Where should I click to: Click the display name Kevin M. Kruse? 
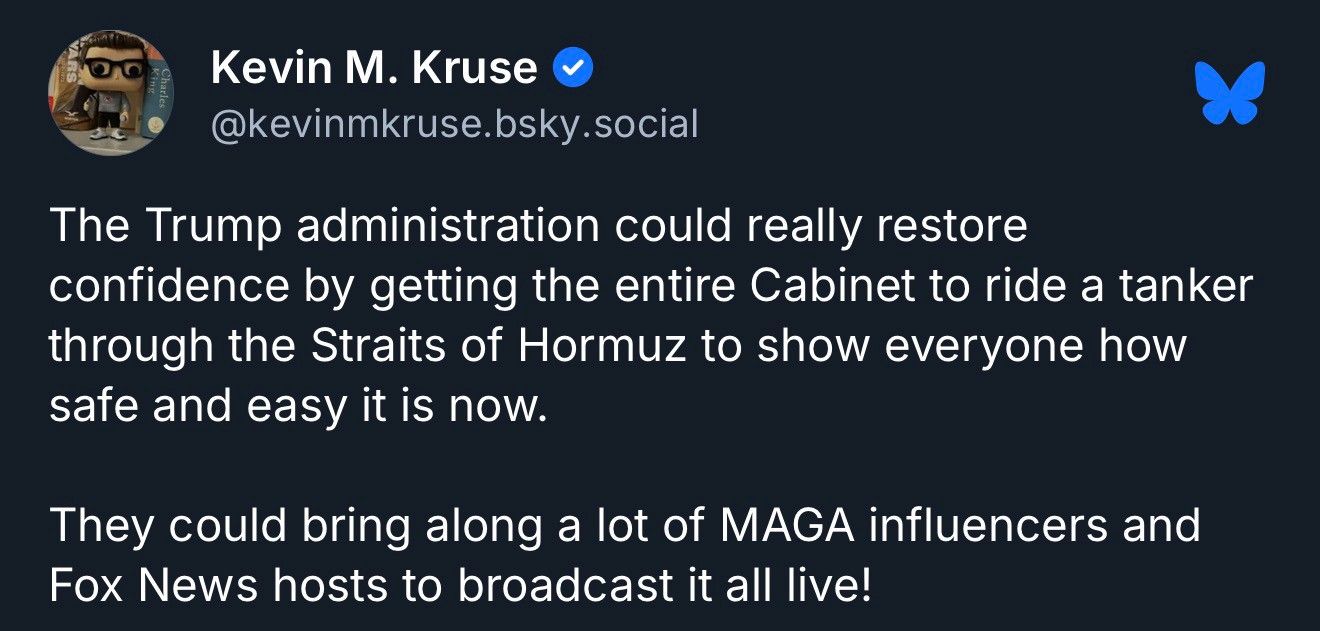374,68
